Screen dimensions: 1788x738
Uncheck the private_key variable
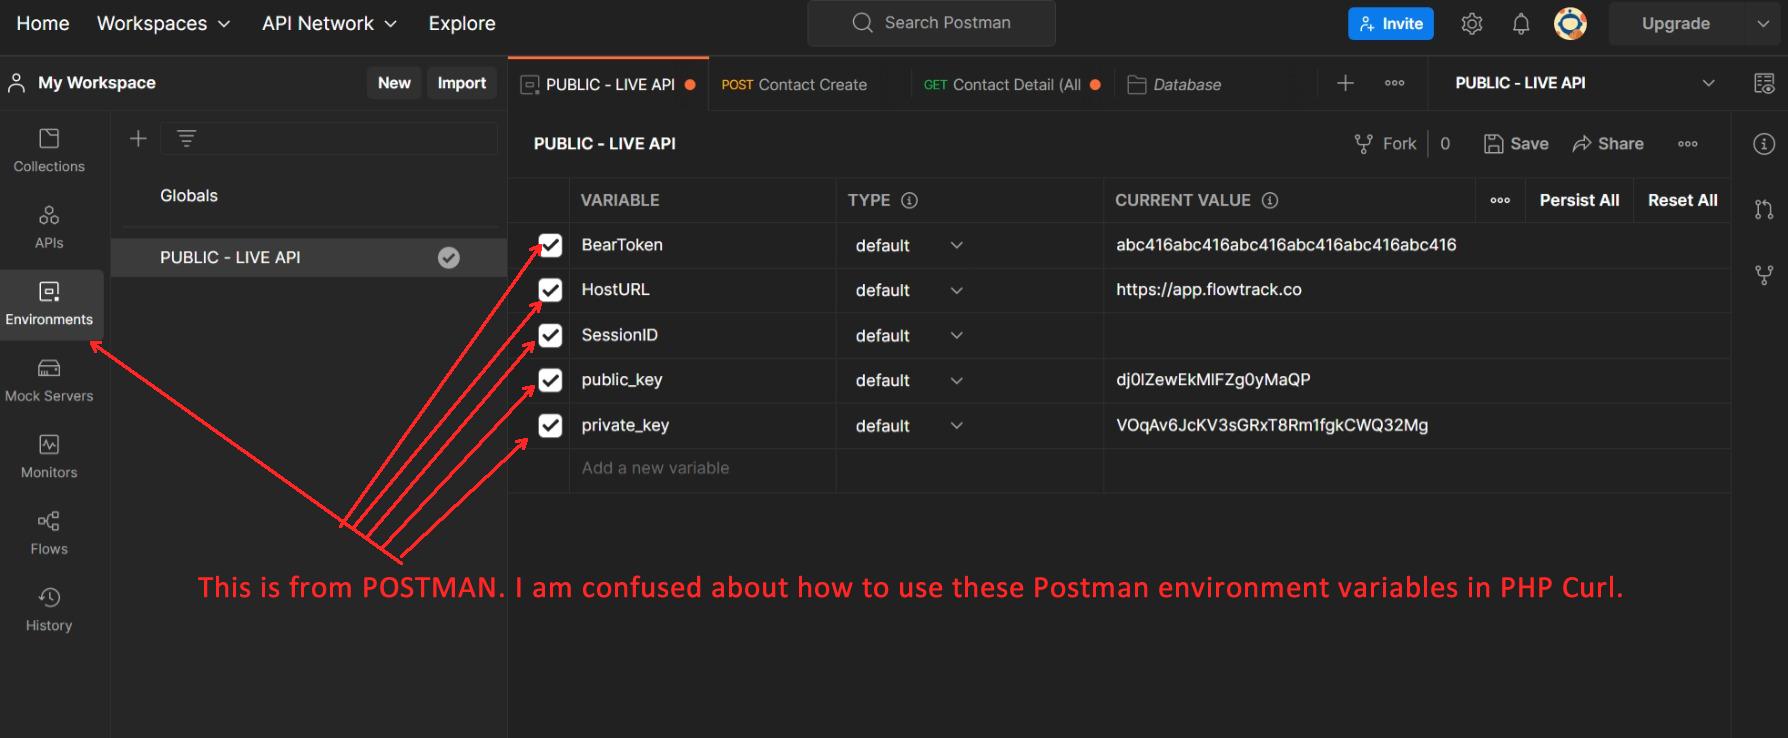tap(551, 426)
